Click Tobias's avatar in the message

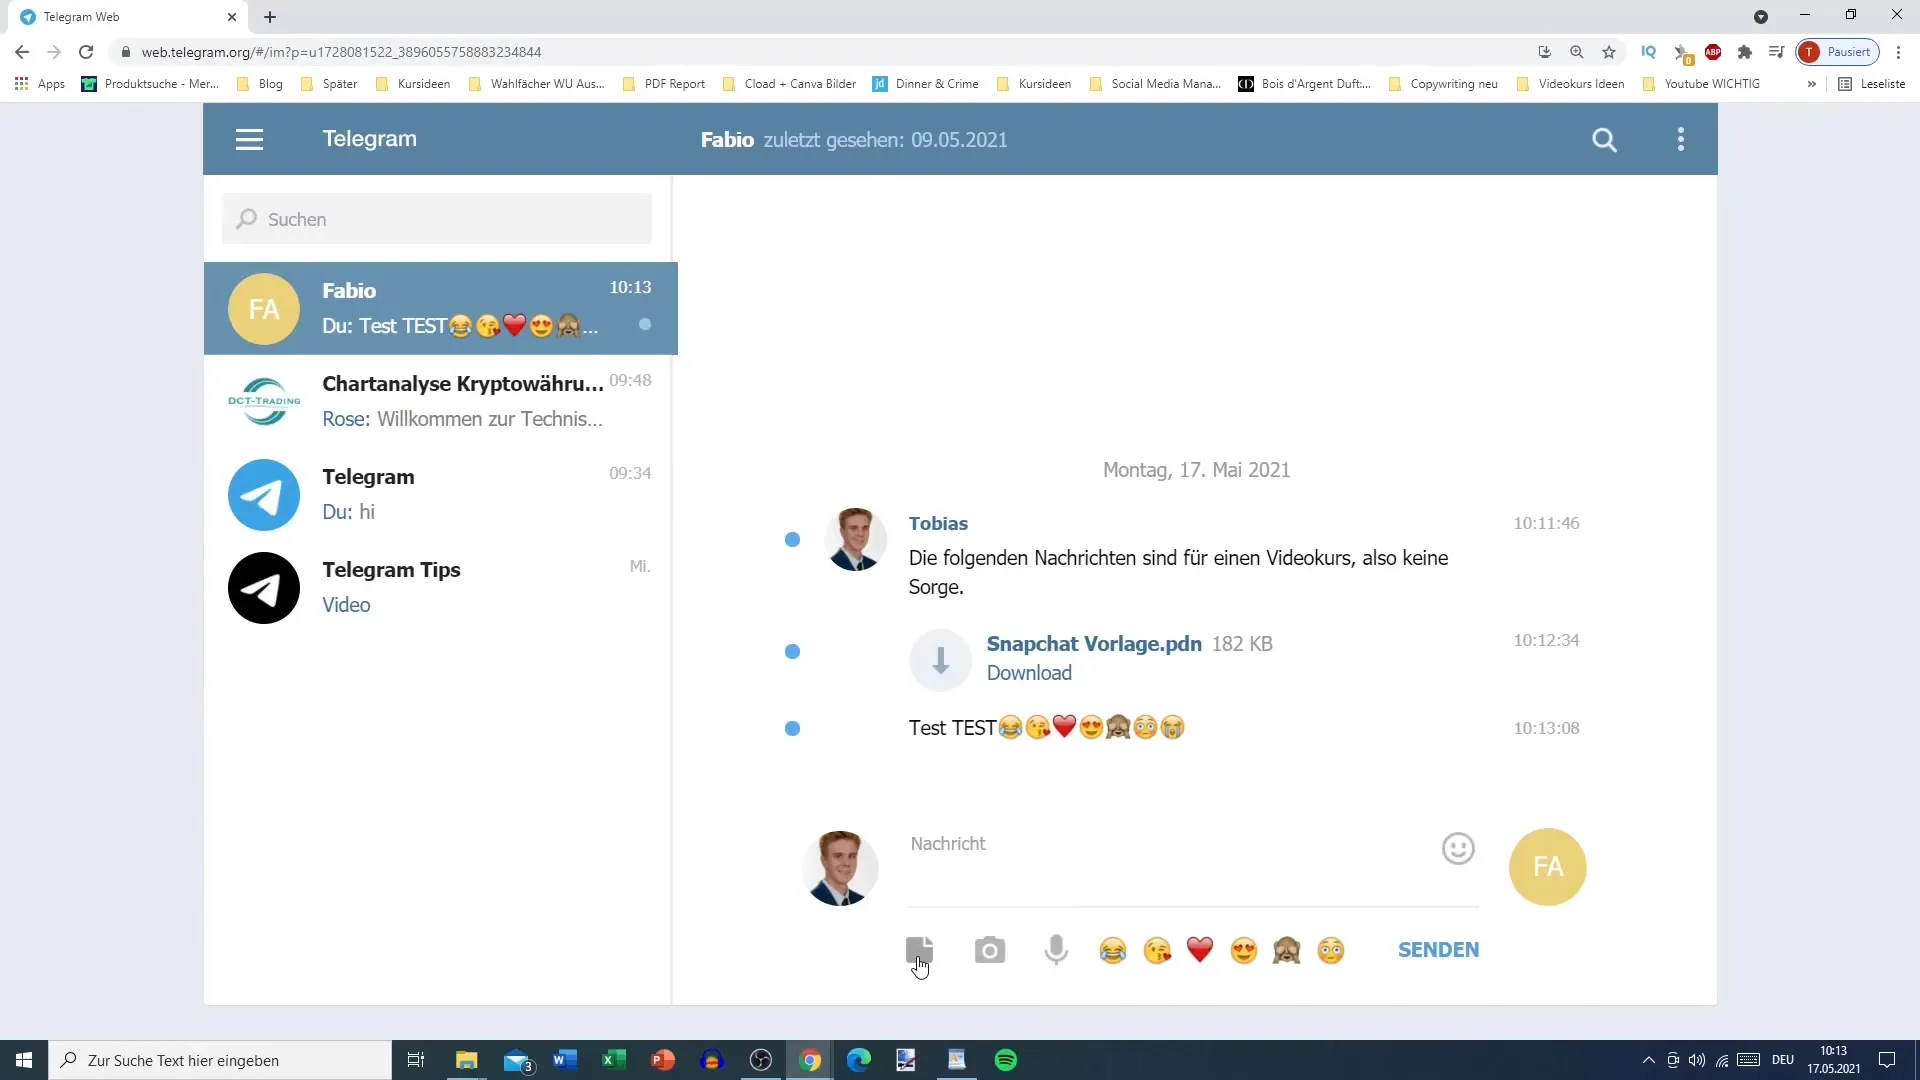pyautogui.click(x=855, y=540)
